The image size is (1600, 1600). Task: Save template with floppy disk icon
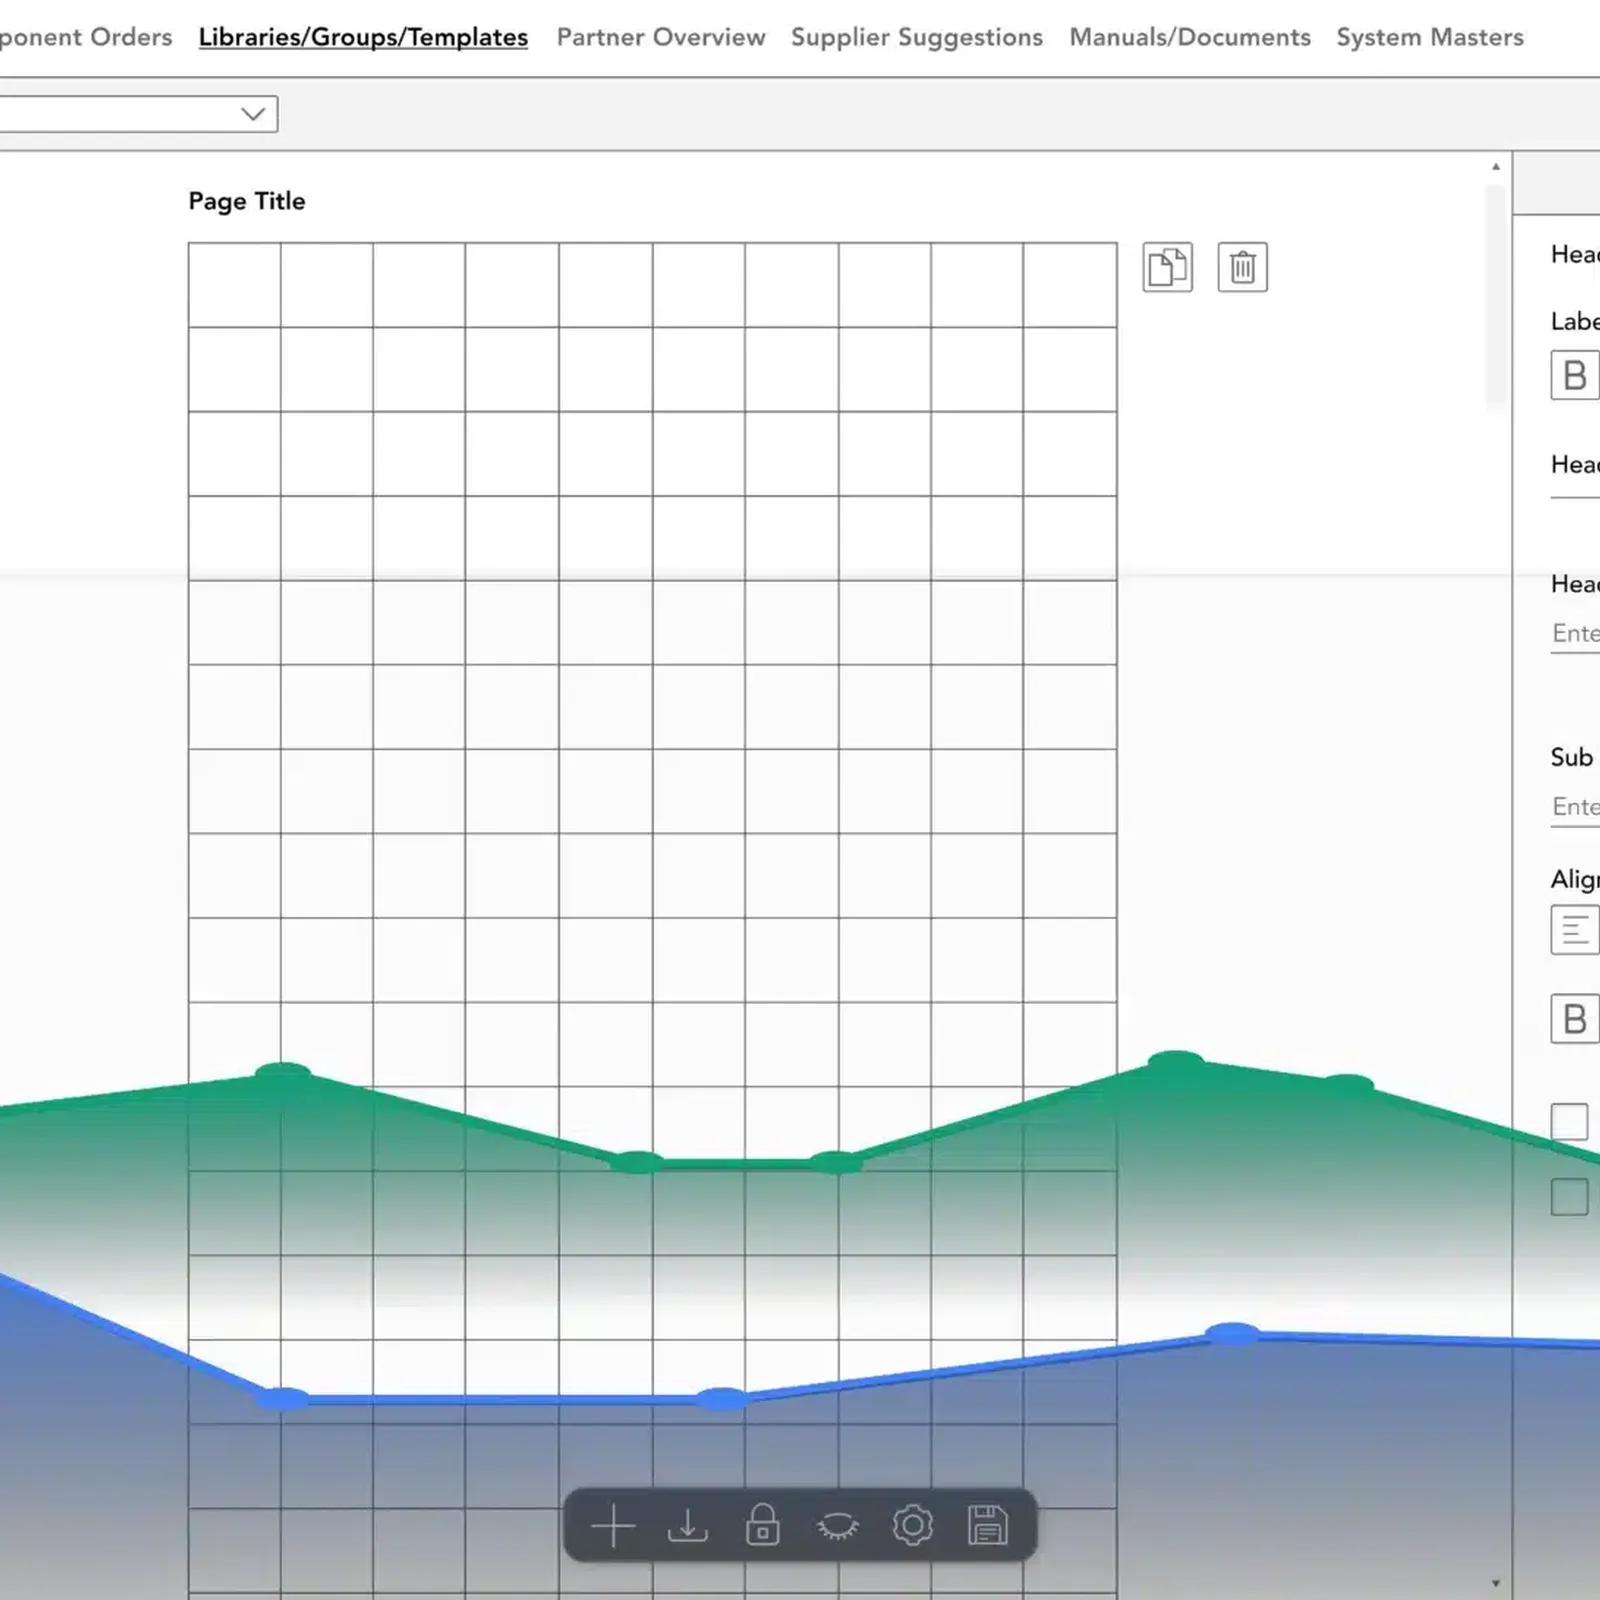coord(988,1526)
